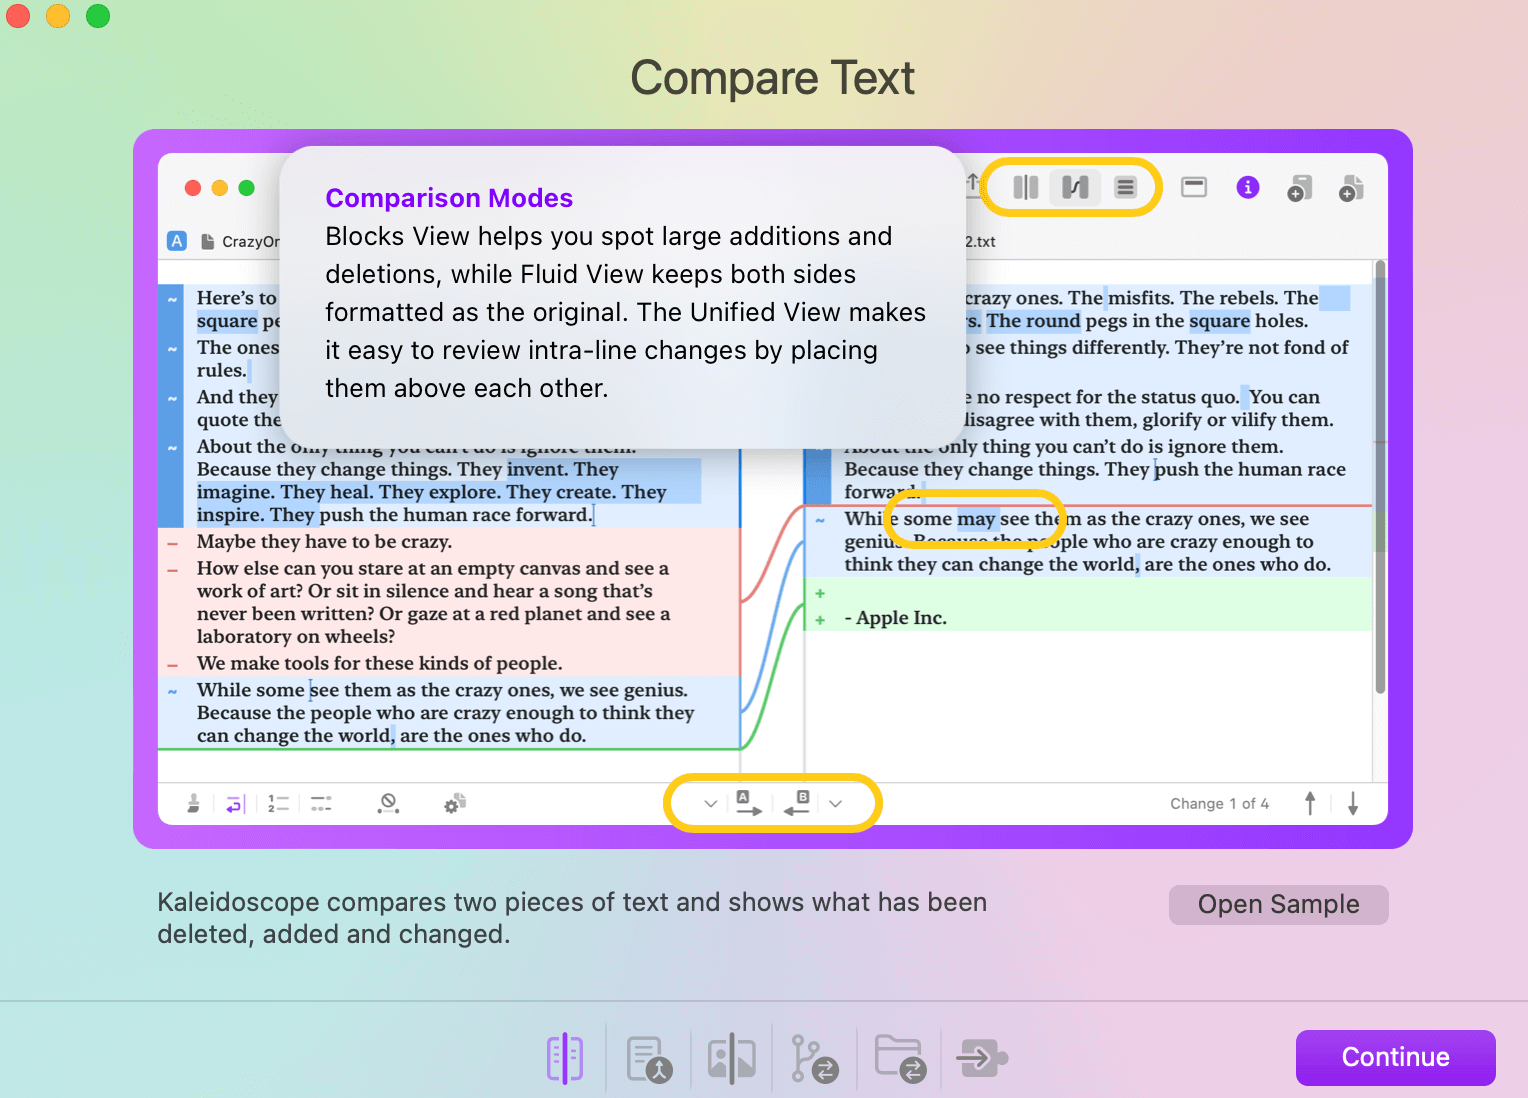Click gear-with-document settings icon in preview footer
The width and height of the screenshot is (1528, 1098).
point(455,803)
